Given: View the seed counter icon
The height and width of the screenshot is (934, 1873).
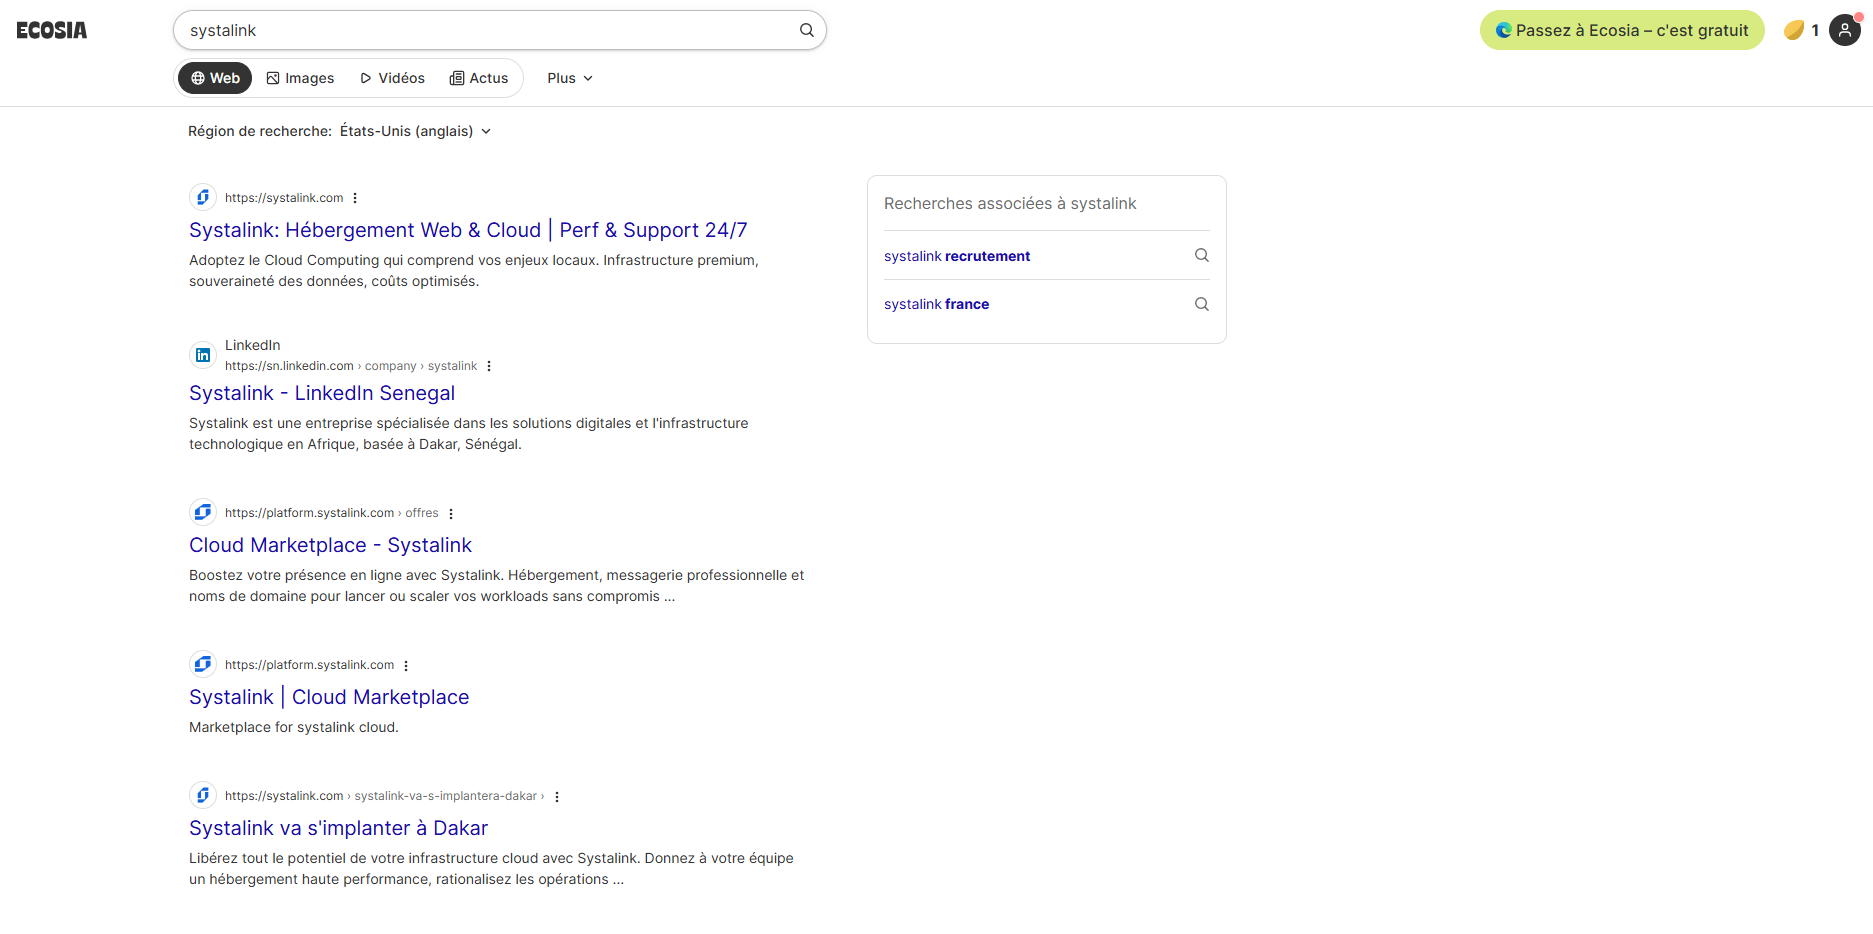Looking at the screenshot, I should (1794, 30).
